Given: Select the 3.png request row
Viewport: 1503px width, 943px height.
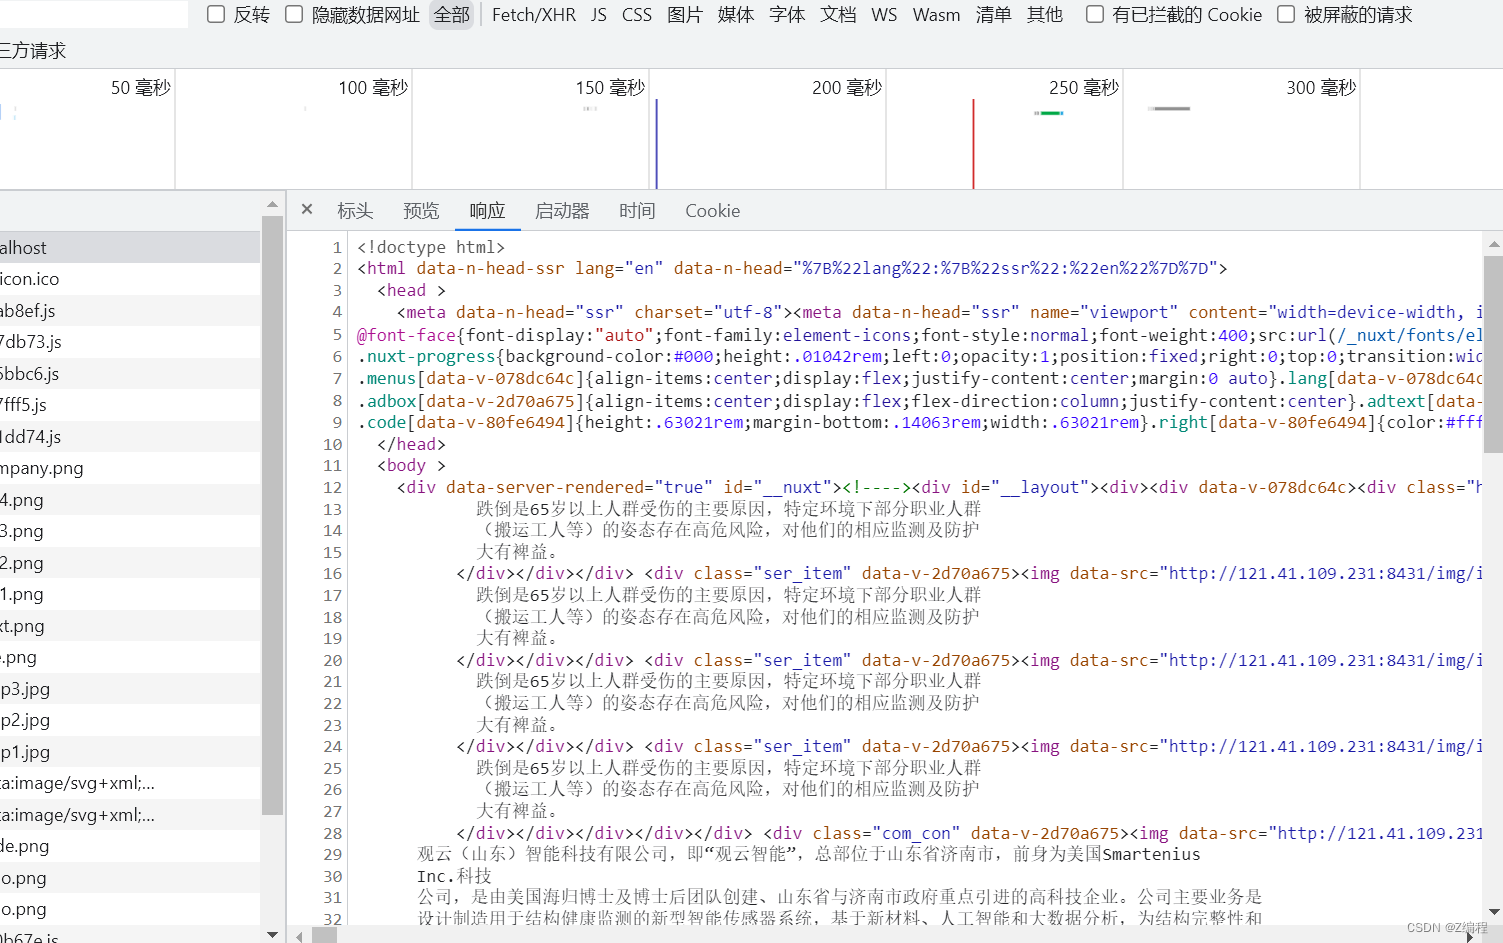Looking at the screenshot, I should coord(130,531).
